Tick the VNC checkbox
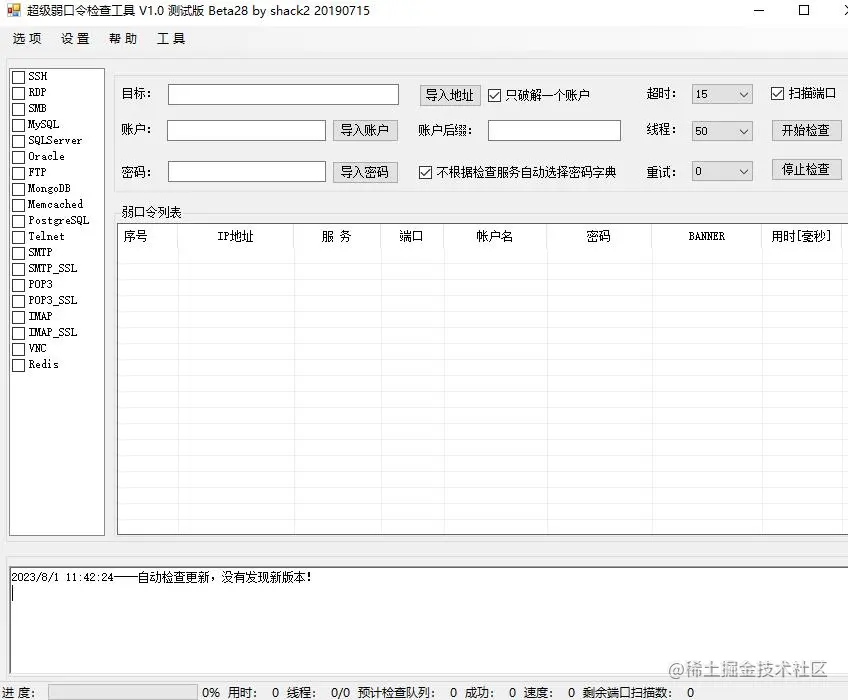Viewport: 848px width, 700px height. pos(18,349)
